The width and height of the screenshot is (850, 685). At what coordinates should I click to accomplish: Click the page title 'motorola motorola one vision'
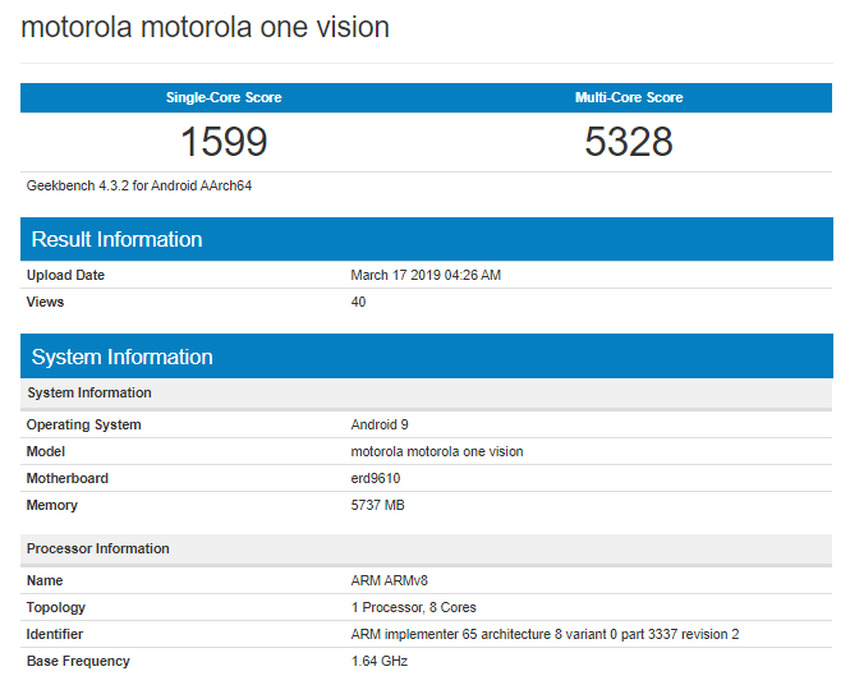tap(205, 27)
